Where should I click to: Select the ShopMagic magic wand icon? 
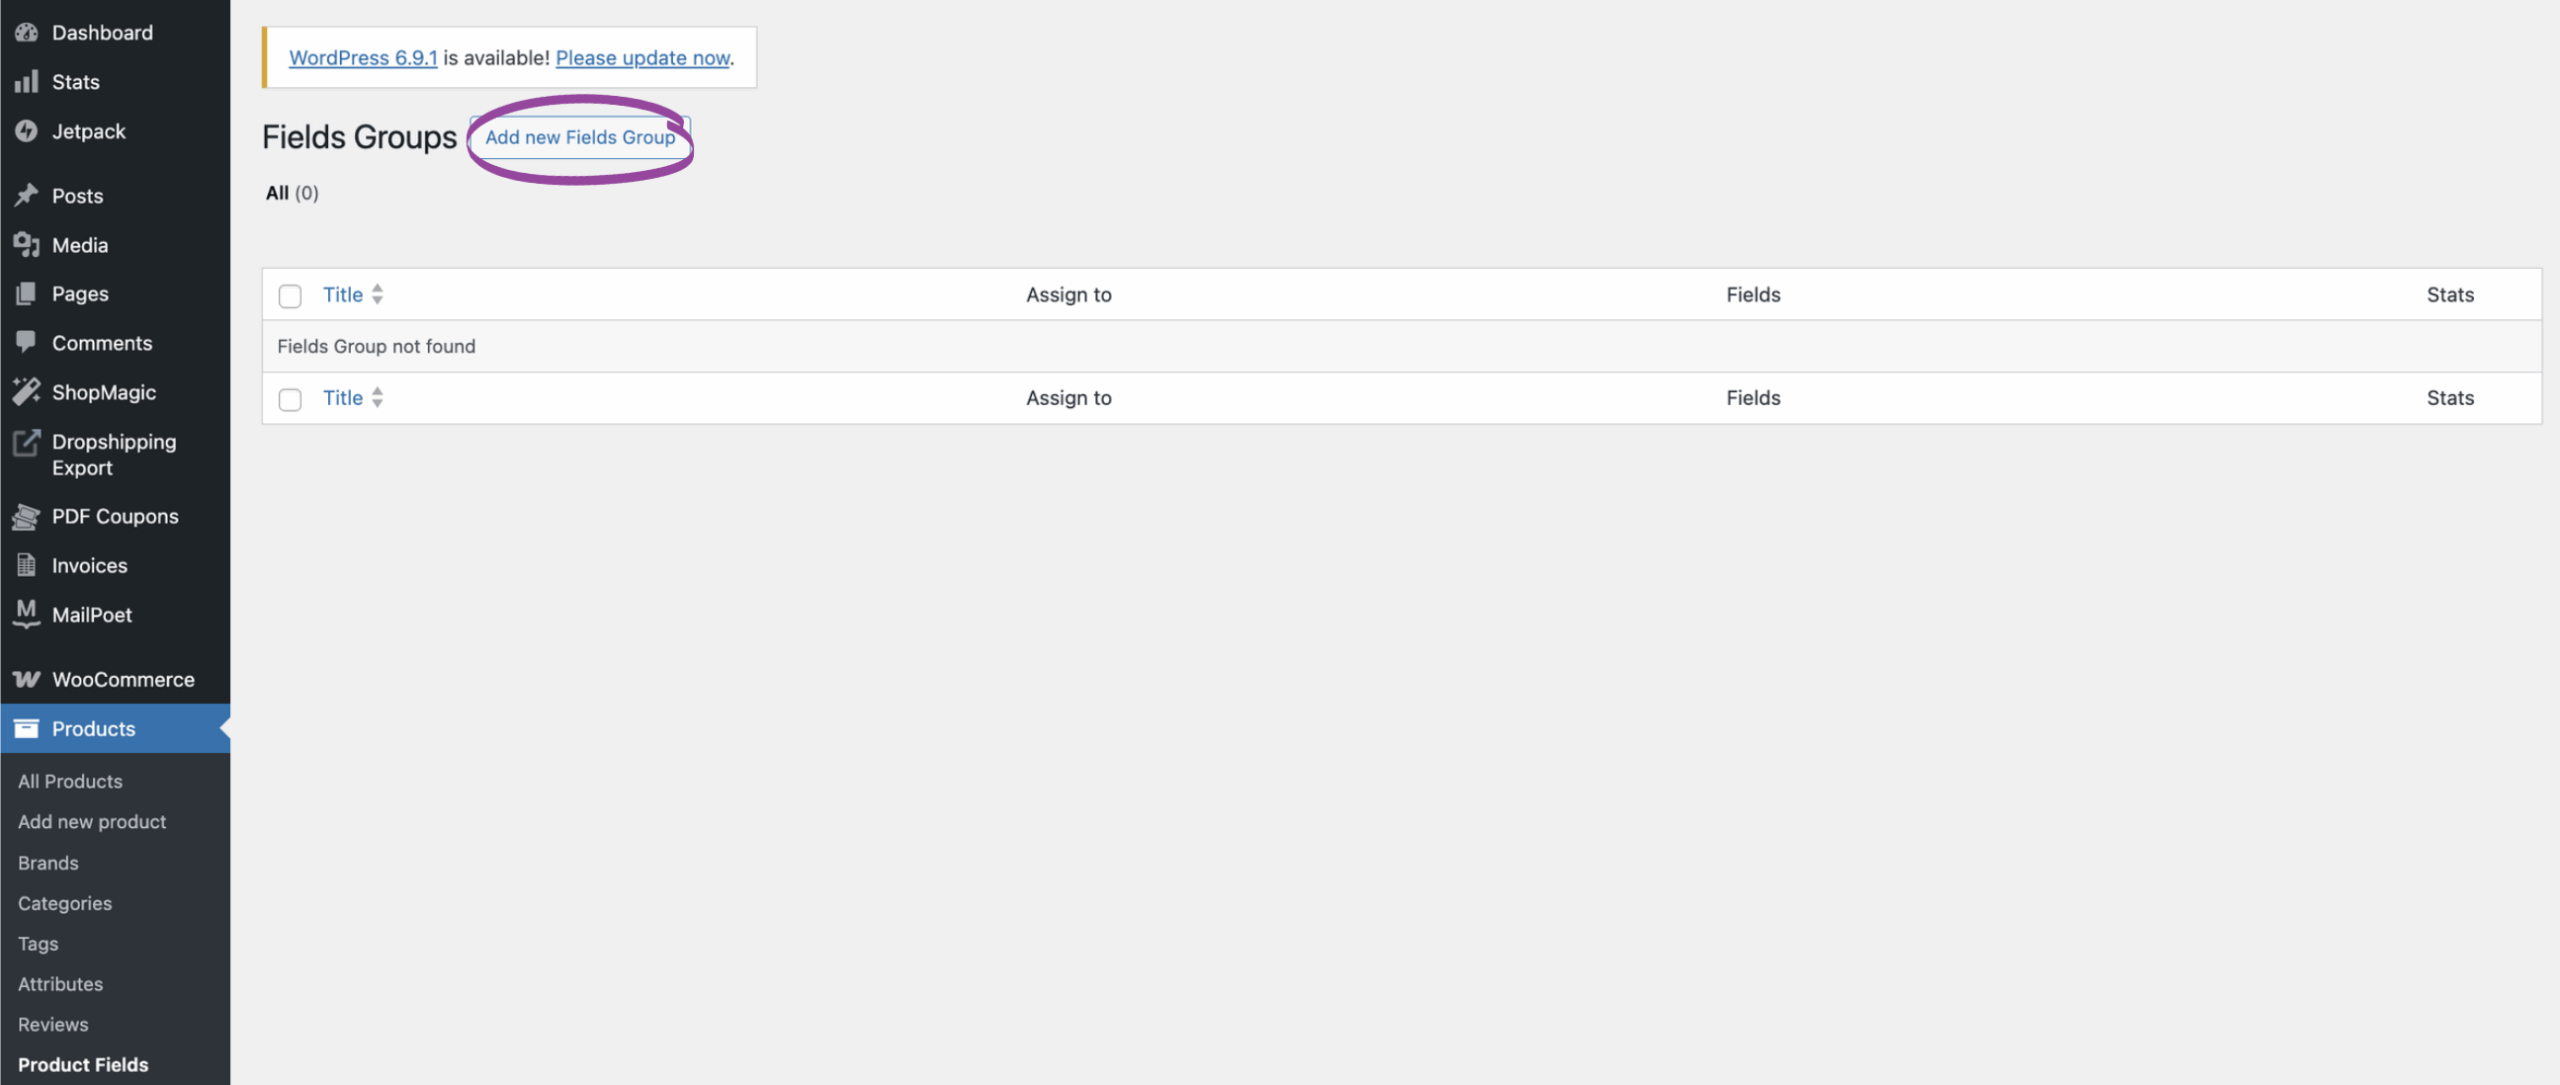(x=26, y=391)
